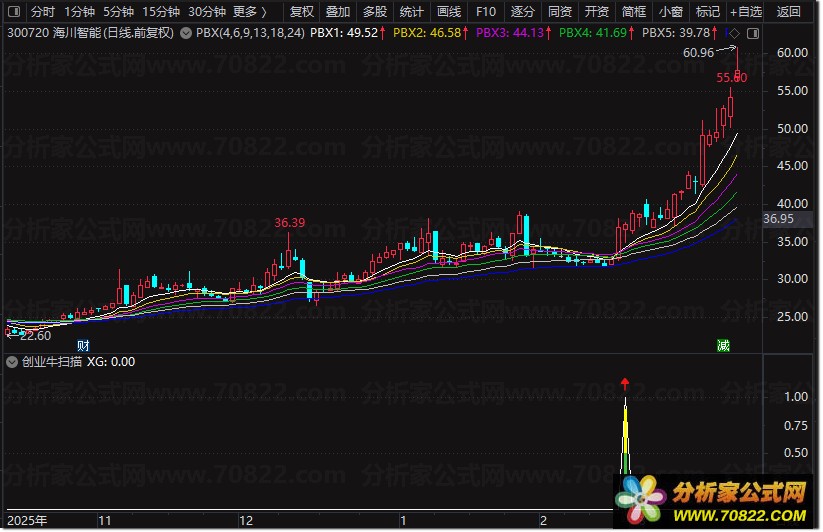Click the 减 marker on the chart
823x532 pixels.
click(723, 345)
